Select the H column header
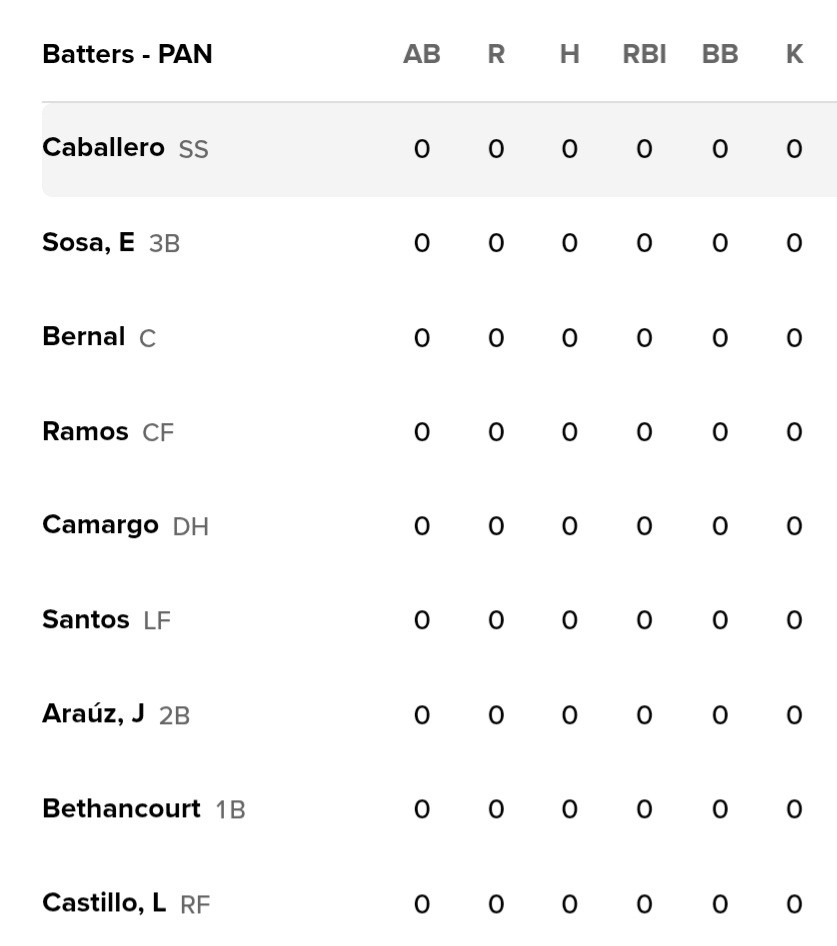Screen dimensions: 837x946 point(569,55)
